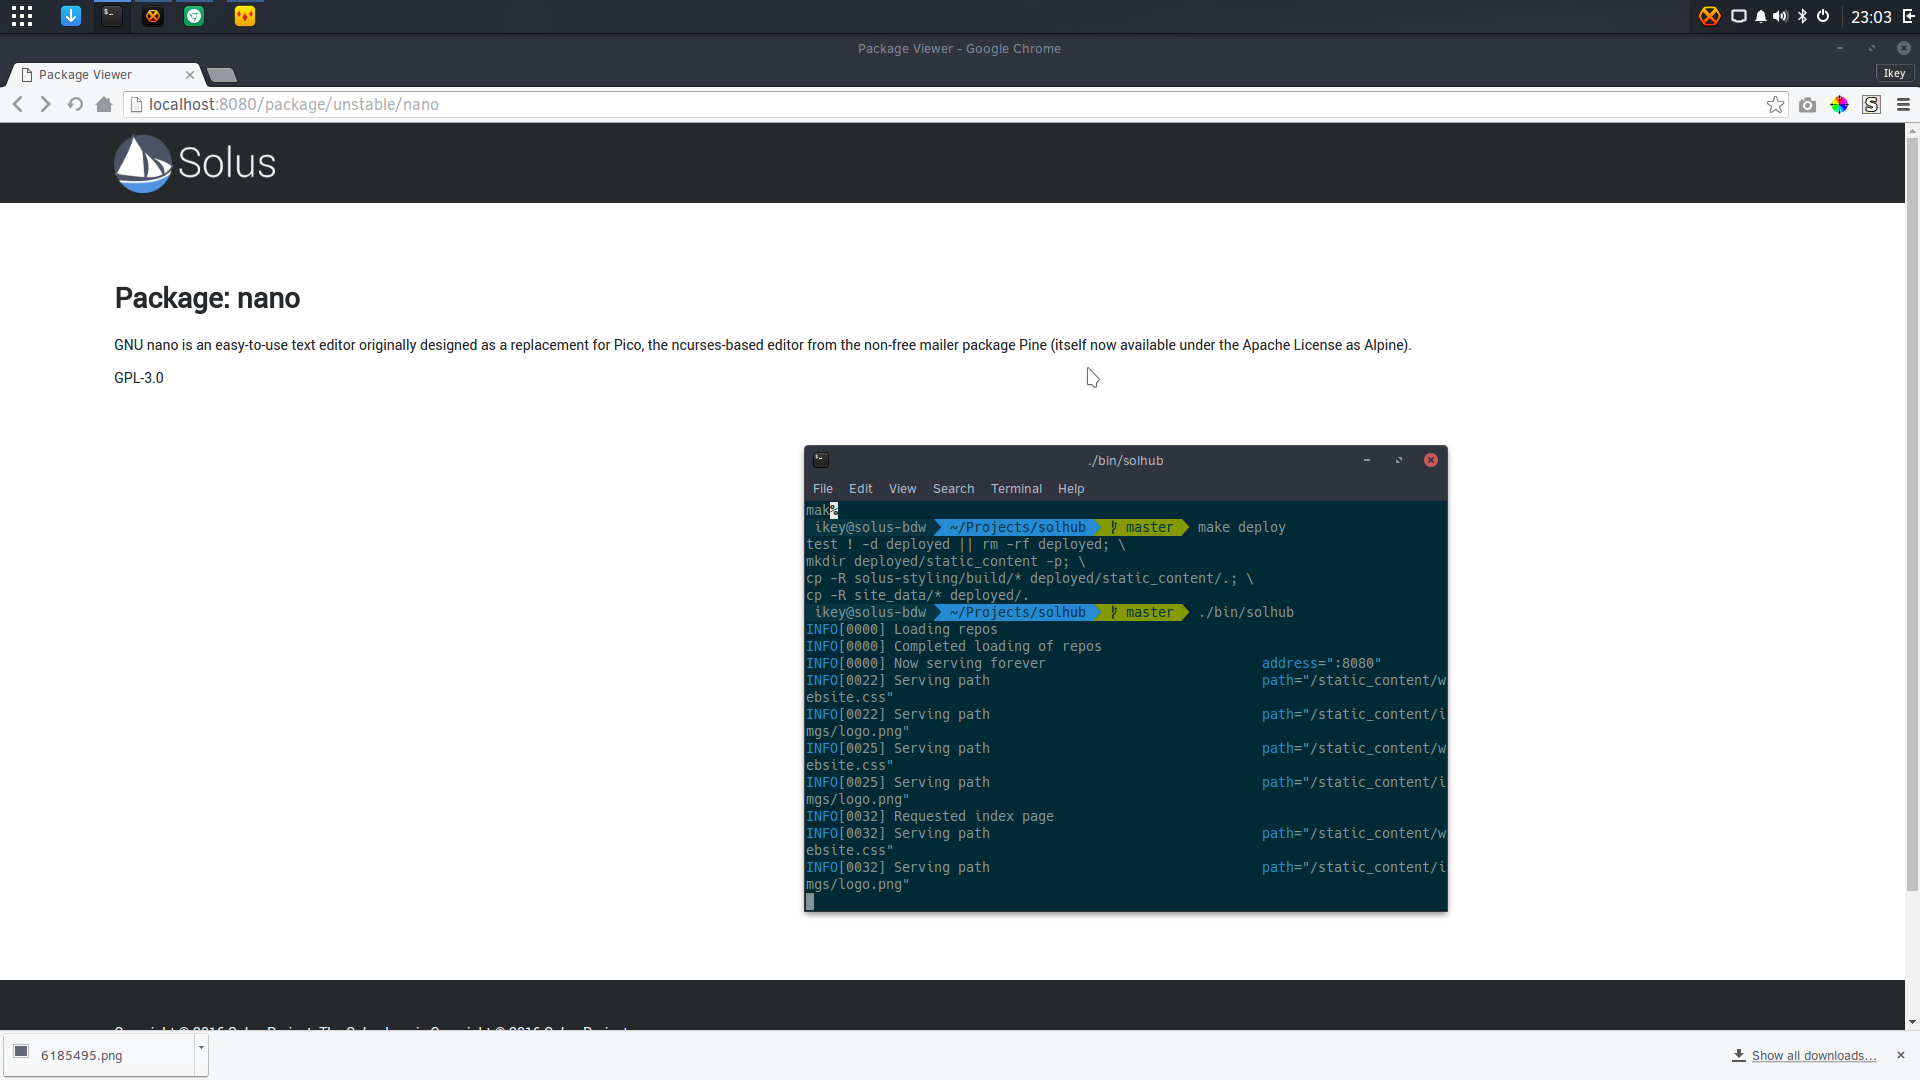1920x1080 pixels.
Task: Open the volume control tray icon
Action: point(1780,16)
